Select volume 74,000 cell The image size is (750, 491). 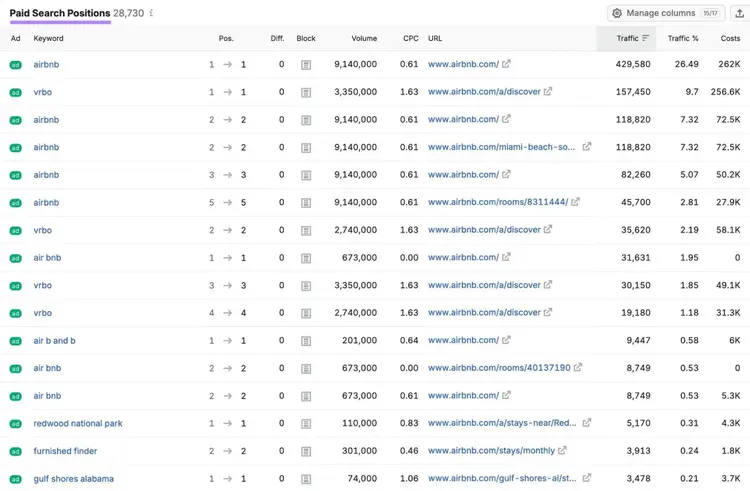pyautogui.click(x=362, y=479)
